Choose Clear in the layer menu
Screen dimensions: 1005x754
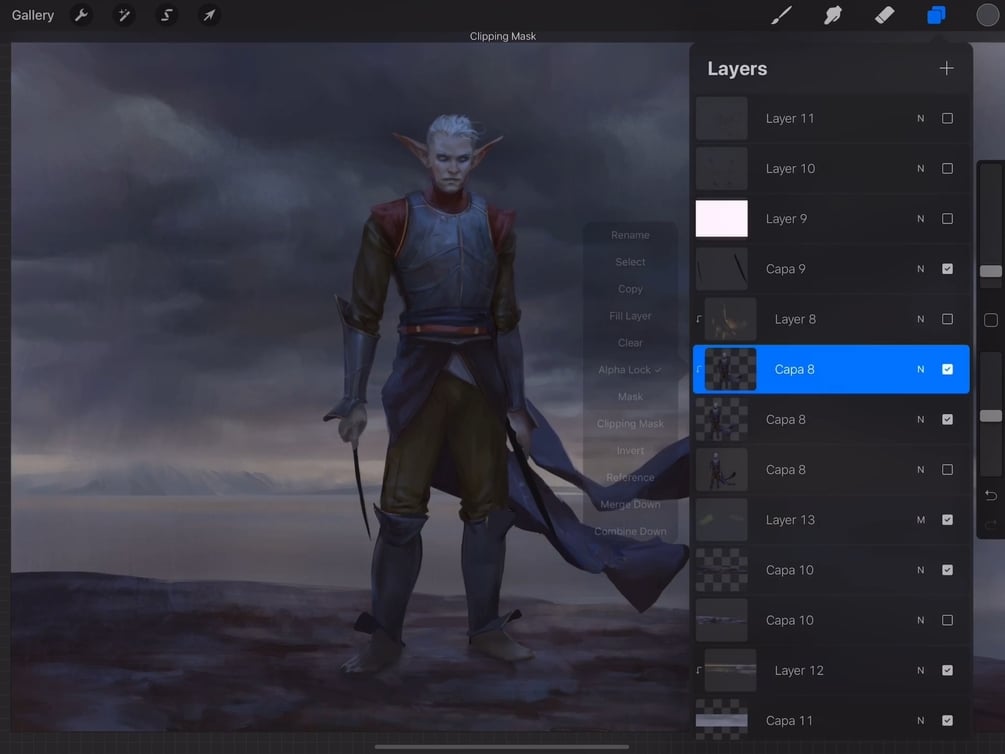click(630, 343)
